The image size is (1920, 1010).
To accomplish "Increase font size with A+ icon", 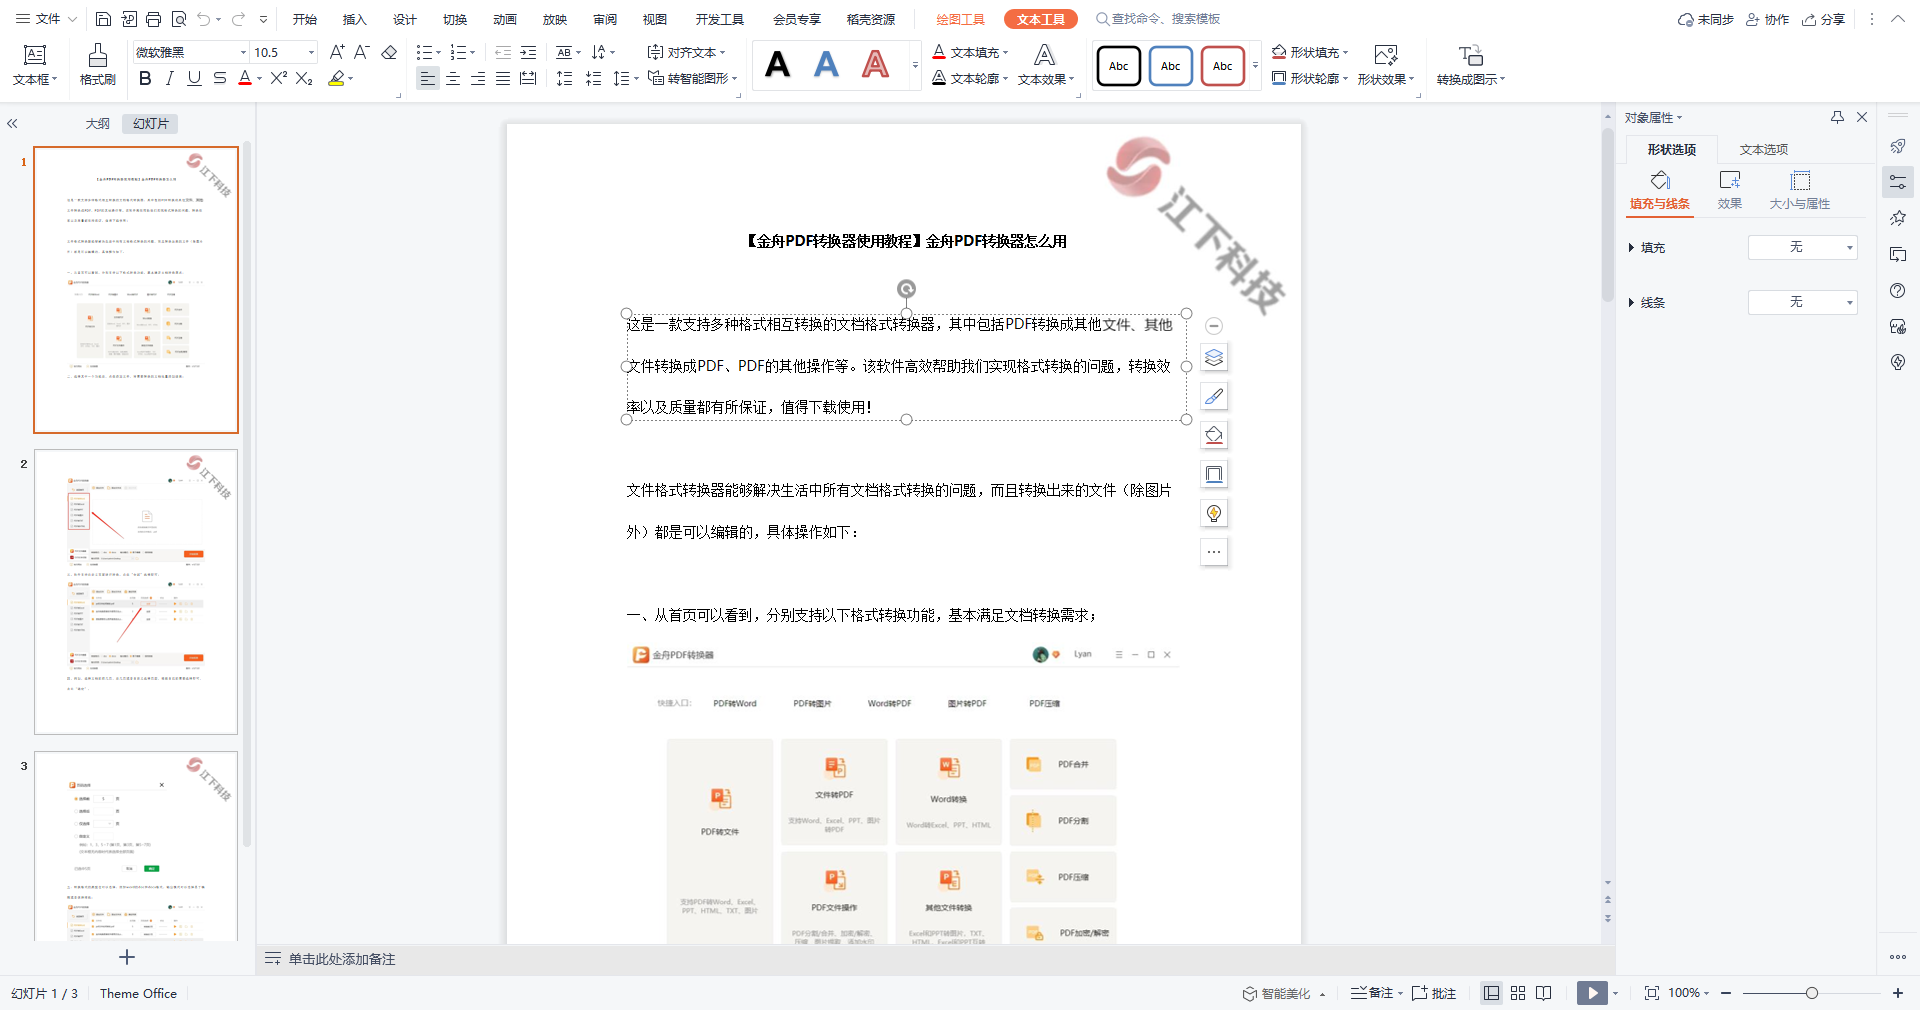I will (337, 52).
